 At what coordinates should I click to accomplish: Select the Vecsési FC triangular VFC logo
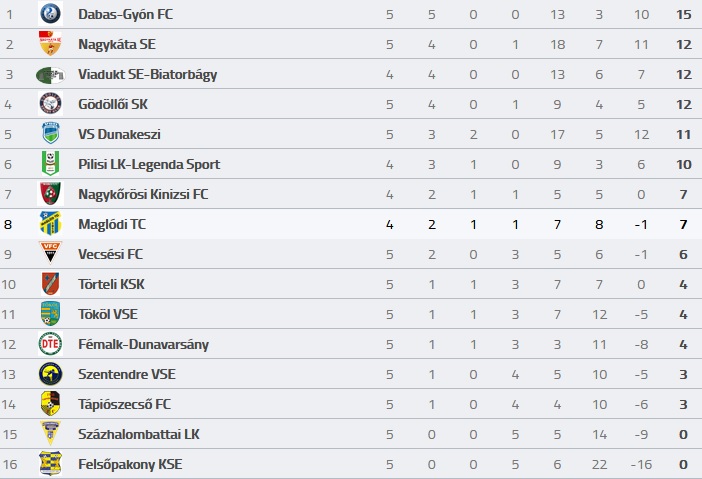tap(50, 253)
